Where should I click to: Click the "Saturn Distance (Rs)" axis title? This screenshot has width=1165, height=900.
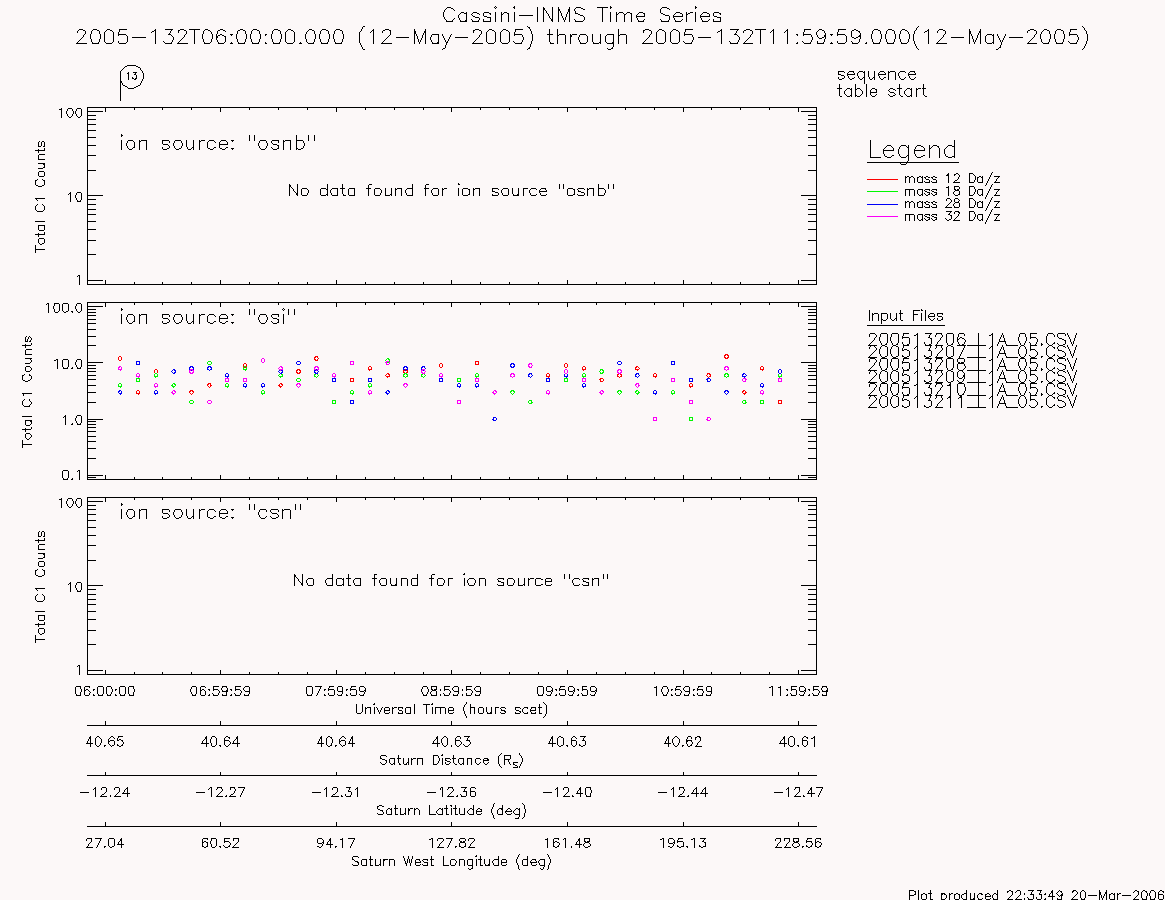click(x=452, y=760)
